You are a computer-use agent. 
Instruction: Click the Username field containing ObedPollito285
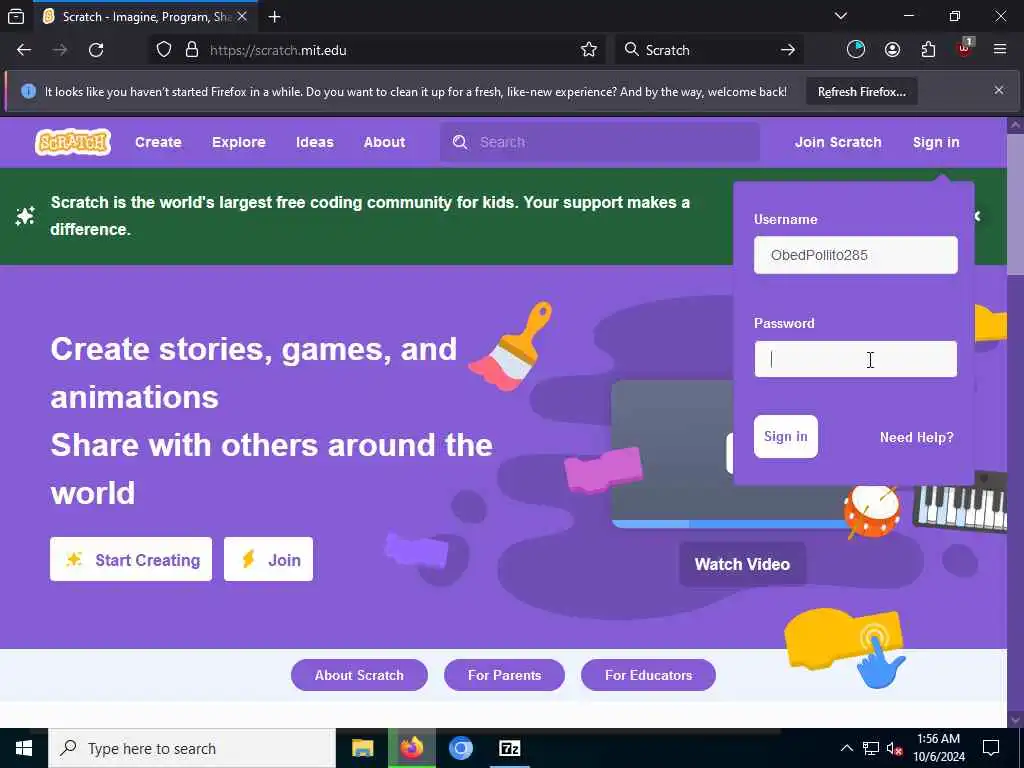click(x=856, y=255)
